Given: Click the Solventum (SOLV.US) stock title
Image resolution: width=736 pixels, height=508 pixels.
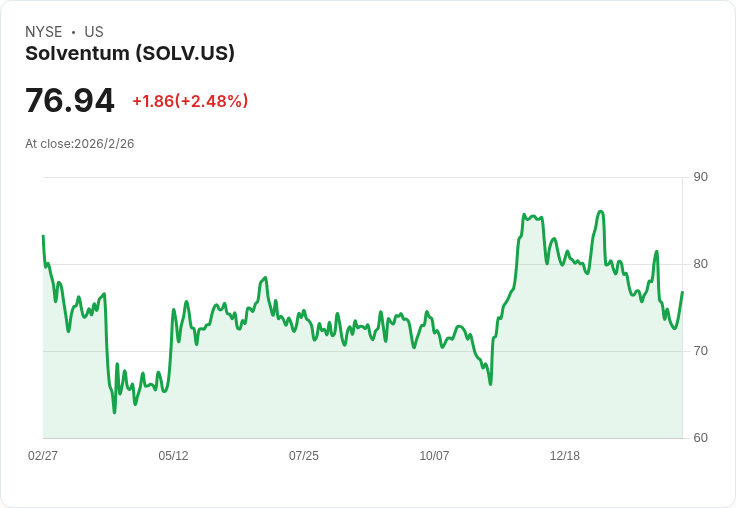Looking at the screenshot, I should [130, 54].
